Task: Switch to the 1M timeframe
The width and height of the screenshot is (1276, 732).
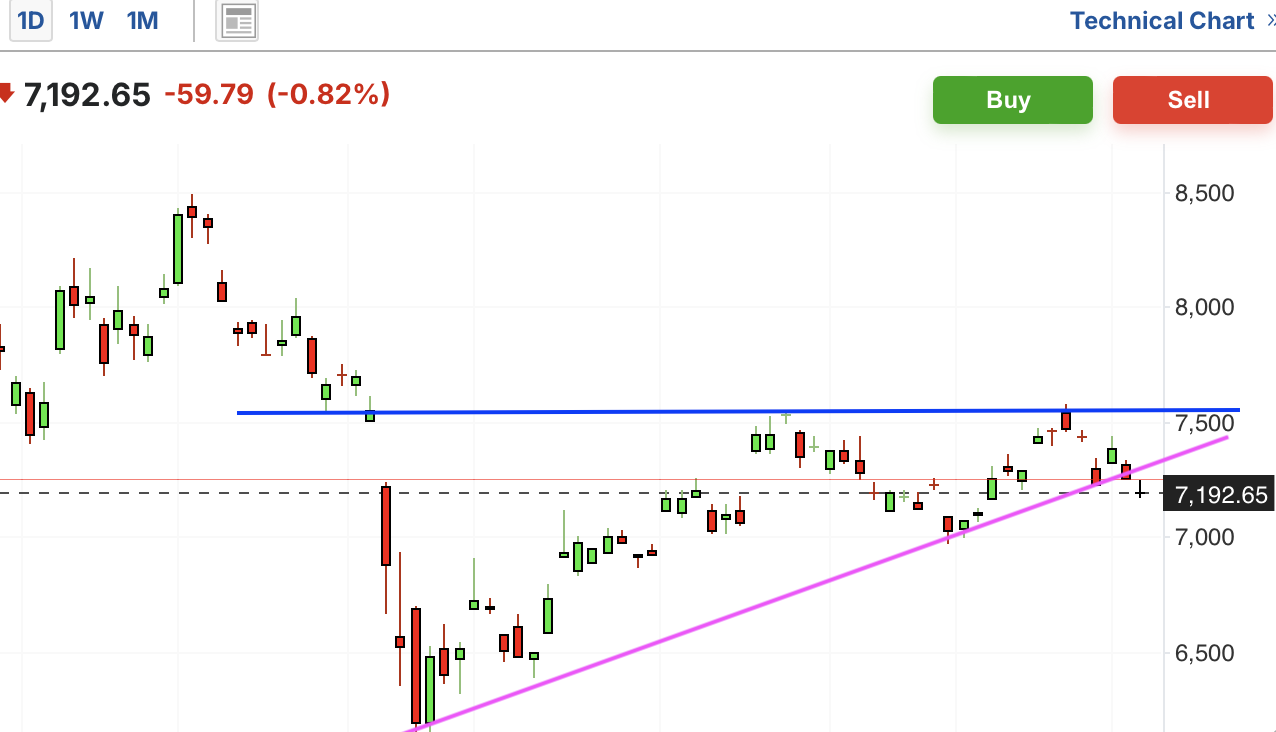Action: 142,21
